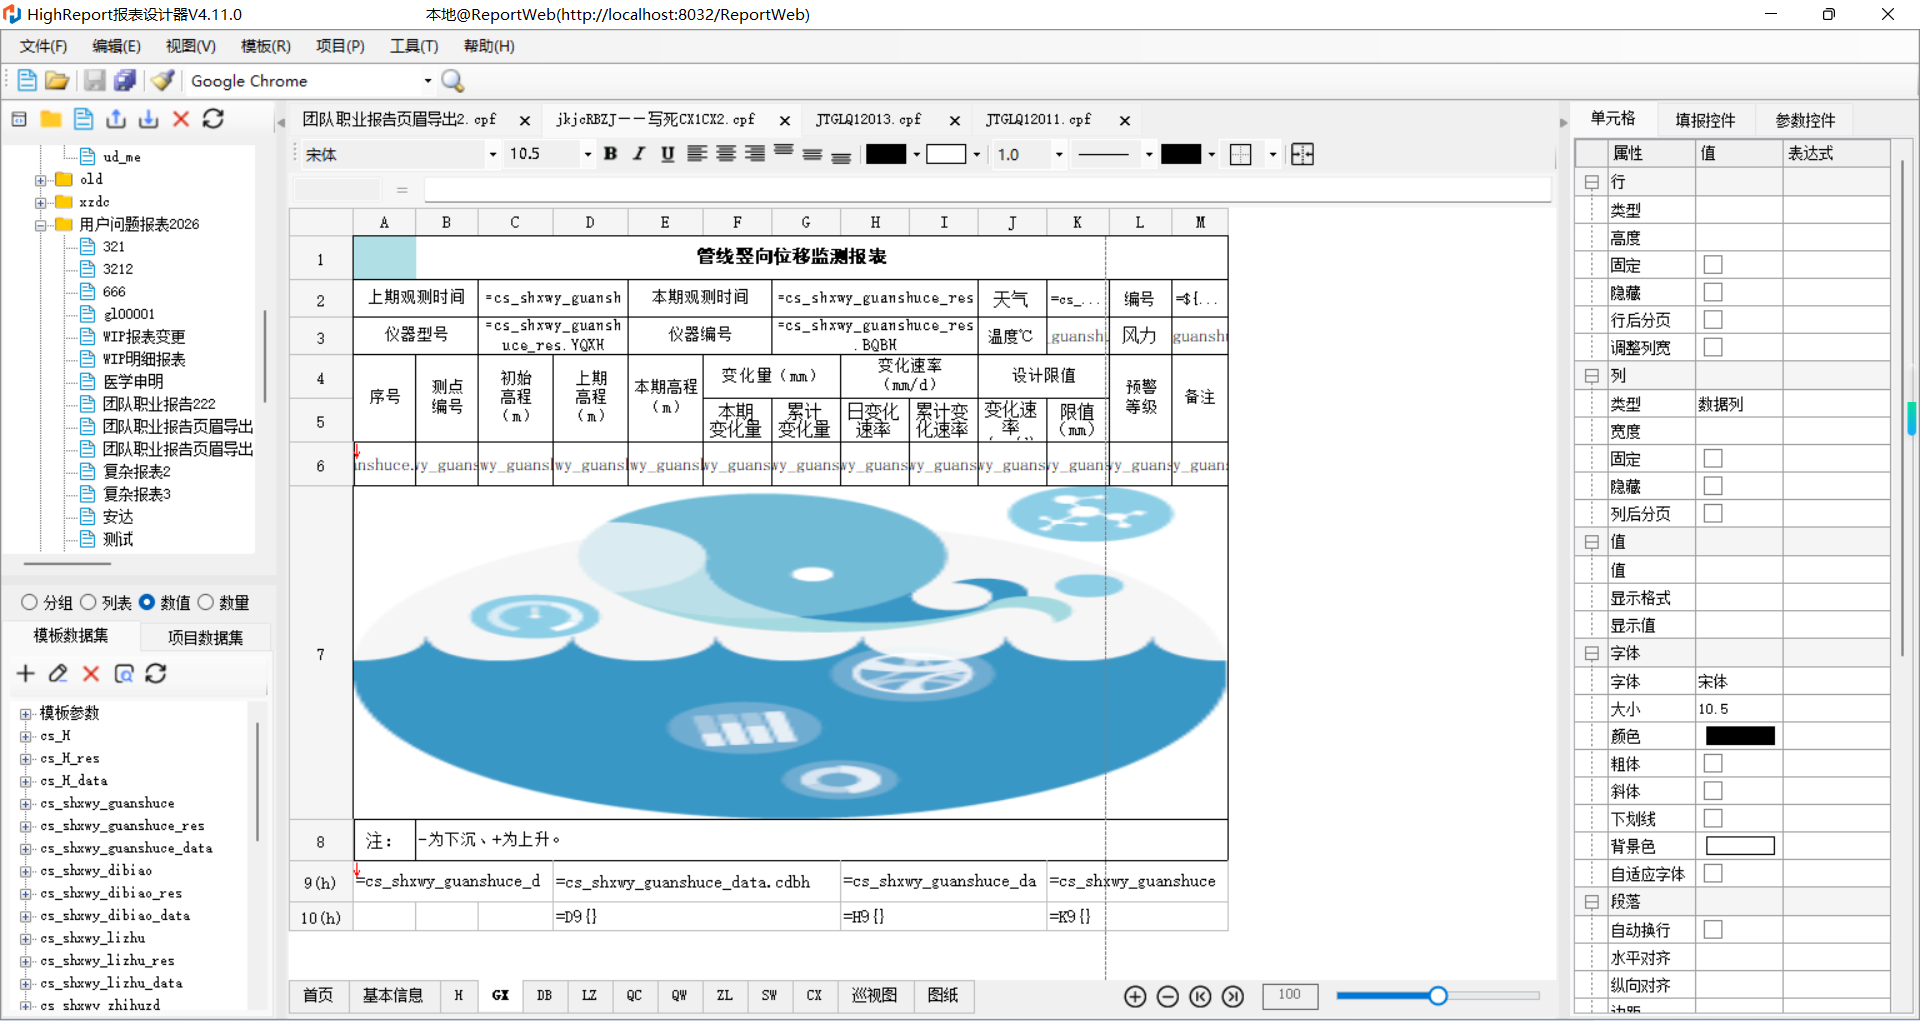Toggle underline formatting
The height and width of the screenshot is (1021, 1920).
(667, 154)
